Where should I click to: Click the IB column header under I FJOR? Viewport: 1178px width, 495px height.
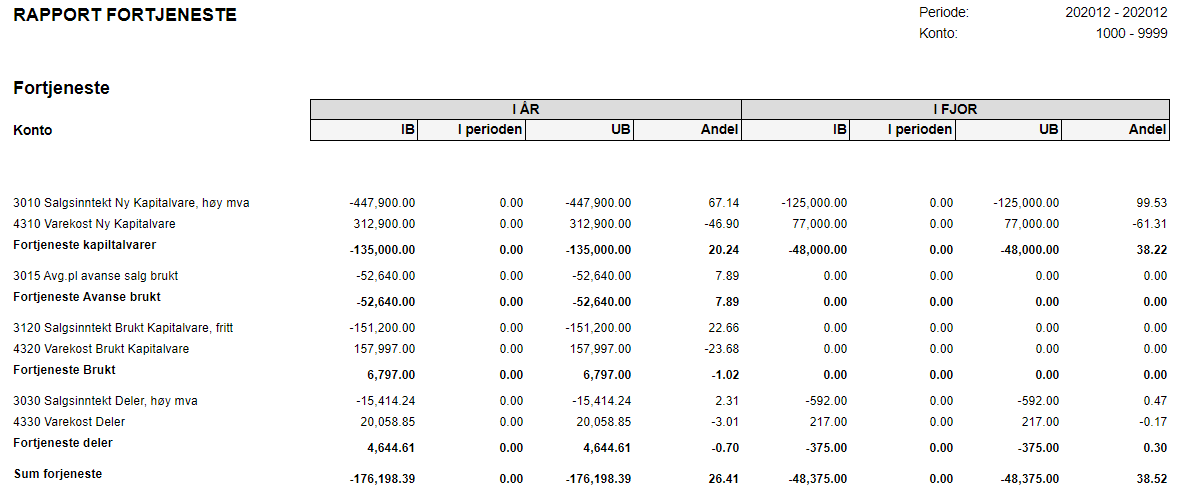796,130
